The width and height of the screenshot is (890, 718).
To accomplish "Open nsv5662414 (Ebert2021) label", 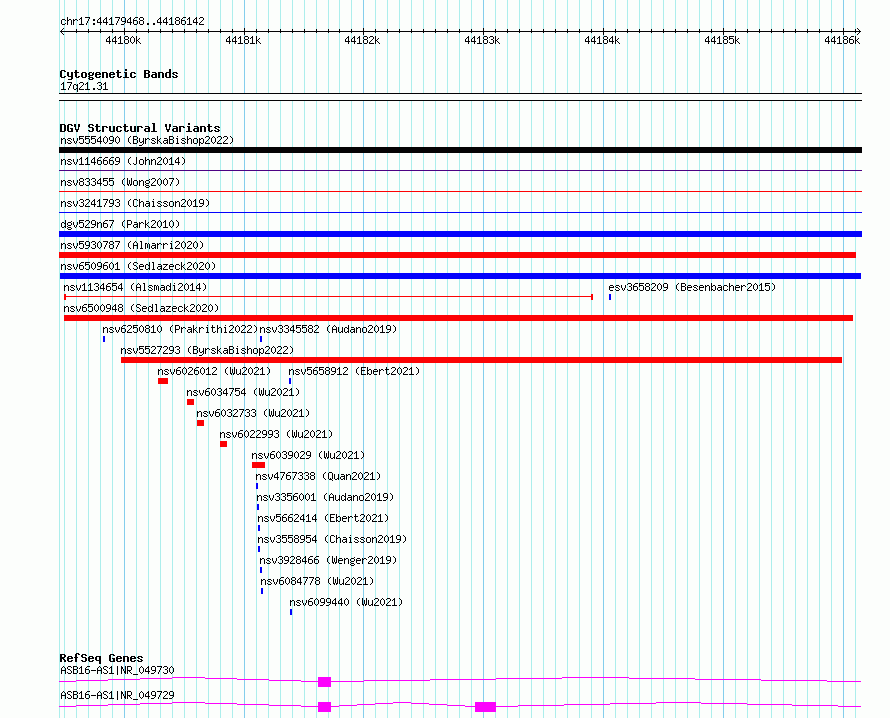I will pyautogui.click(x=324, y=518).
